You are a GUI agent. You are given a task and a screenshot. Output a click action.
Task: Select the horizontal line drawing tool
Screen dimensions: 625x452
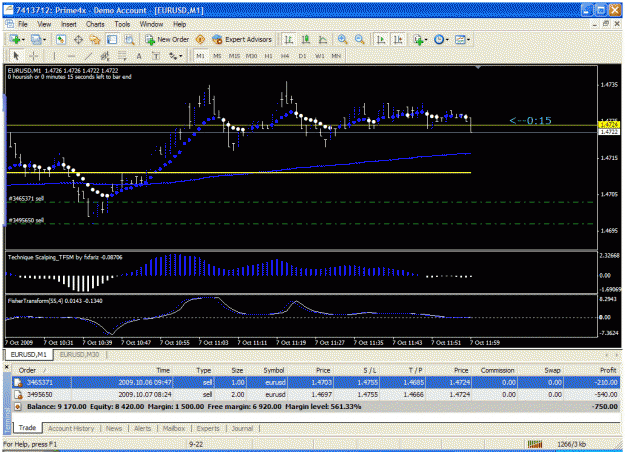point(71,56)
